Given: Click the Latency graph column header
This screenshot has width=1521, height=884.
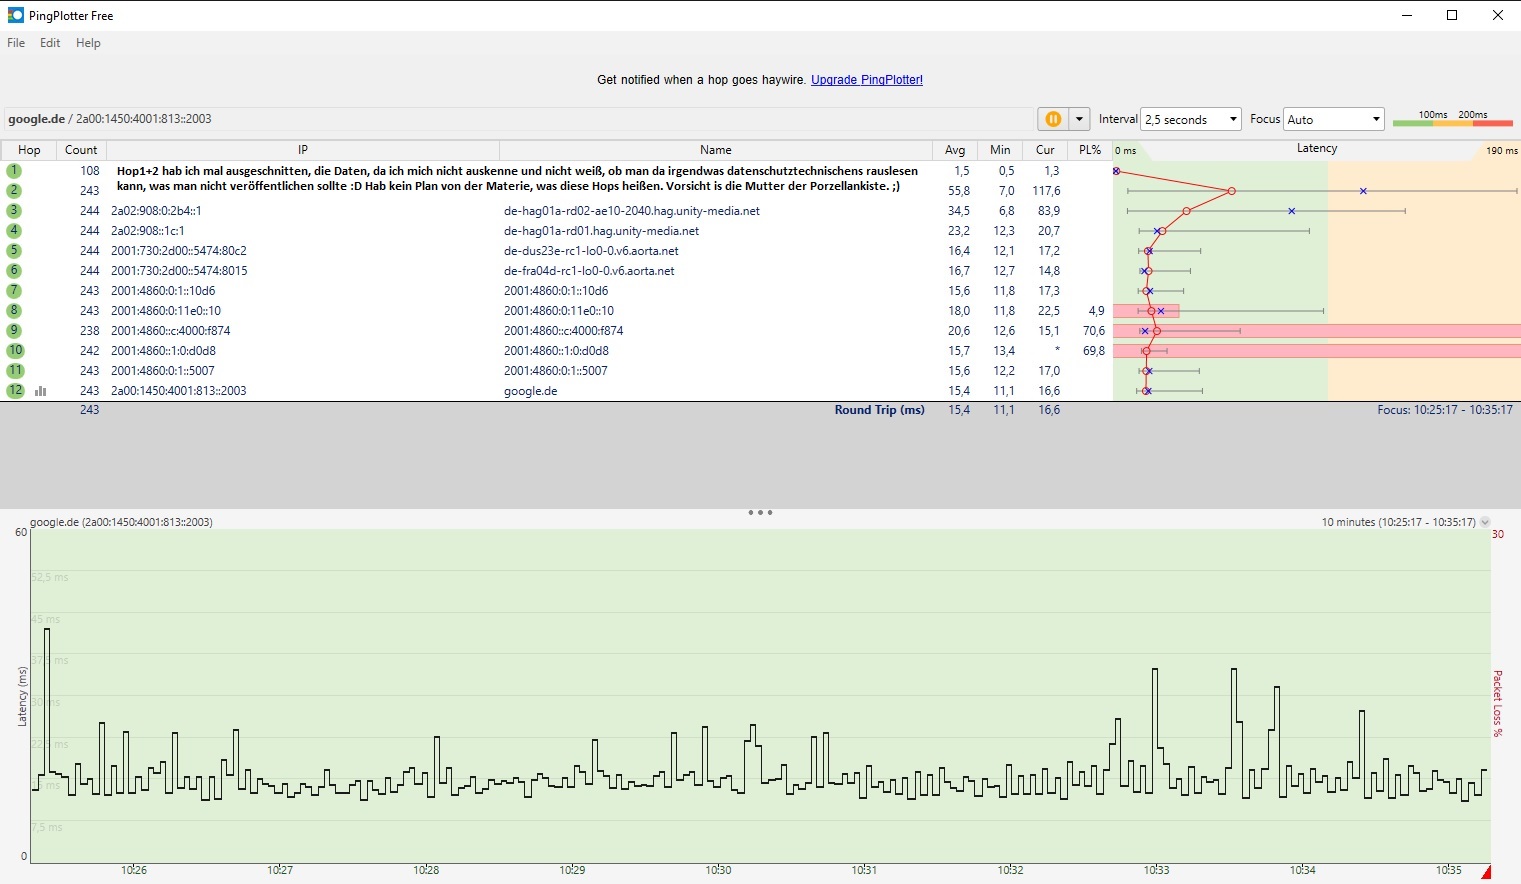Looking at the screenshot, I should [1317, 149].
